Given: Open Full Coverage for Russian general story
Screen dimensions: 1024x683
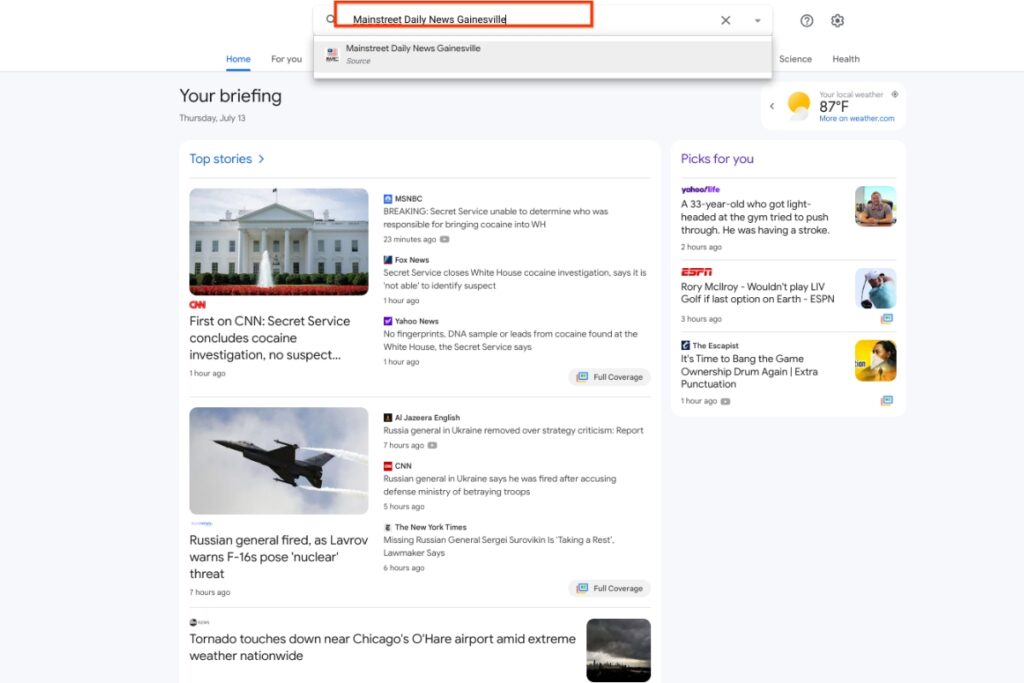Looking at the screenshot, I should [x=610, y=588].
